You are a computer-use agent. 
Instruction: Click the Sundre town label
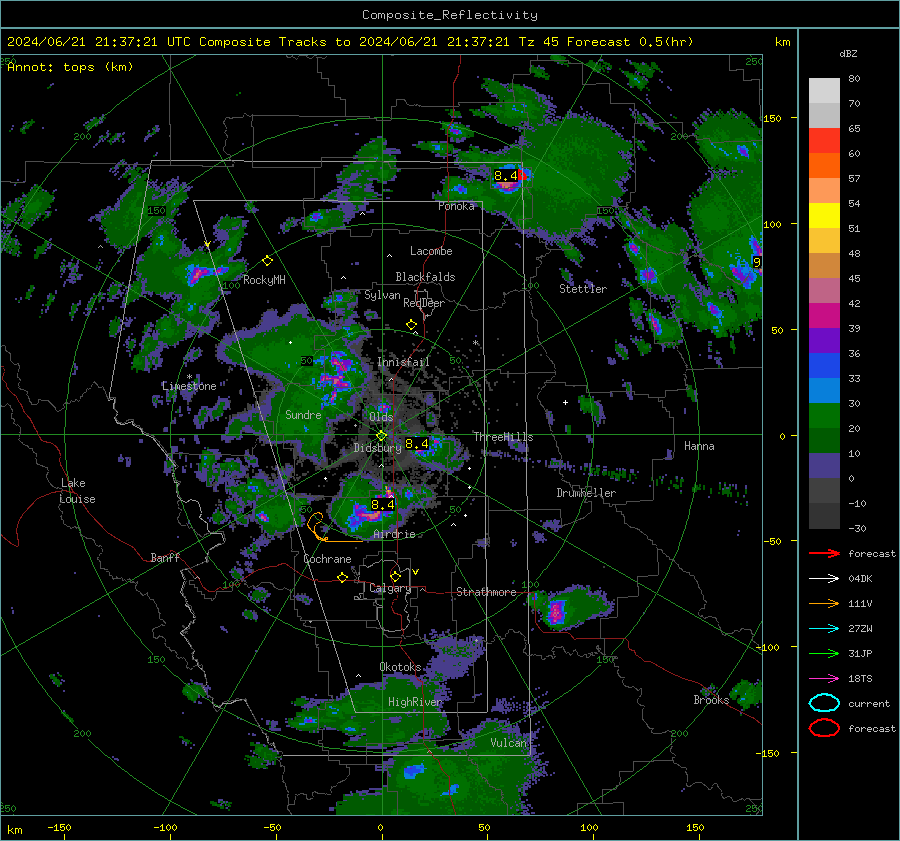pyautogui.click(x=303, y=415)
